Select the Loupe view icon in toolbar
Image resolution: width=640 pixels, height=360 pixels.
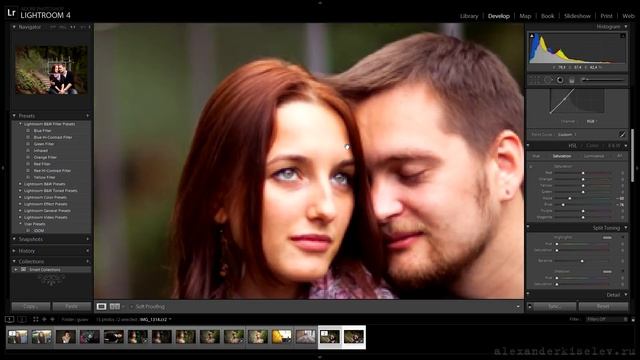[101, 307]
